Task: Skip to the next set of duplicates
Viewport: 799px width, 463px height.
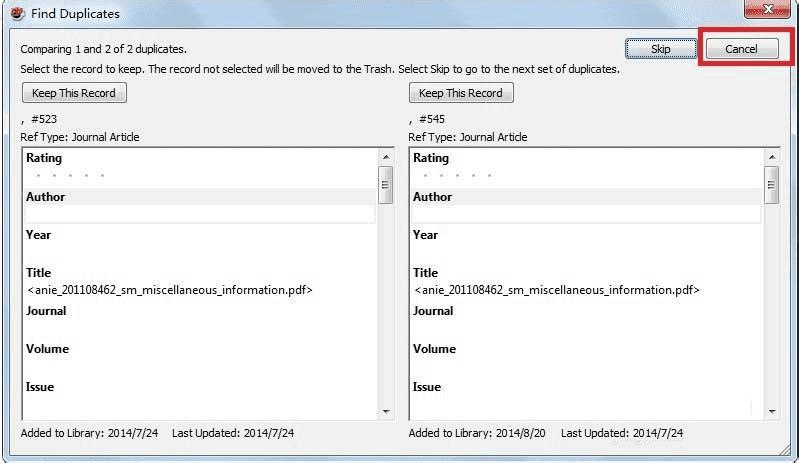Action: coord(660,49)
